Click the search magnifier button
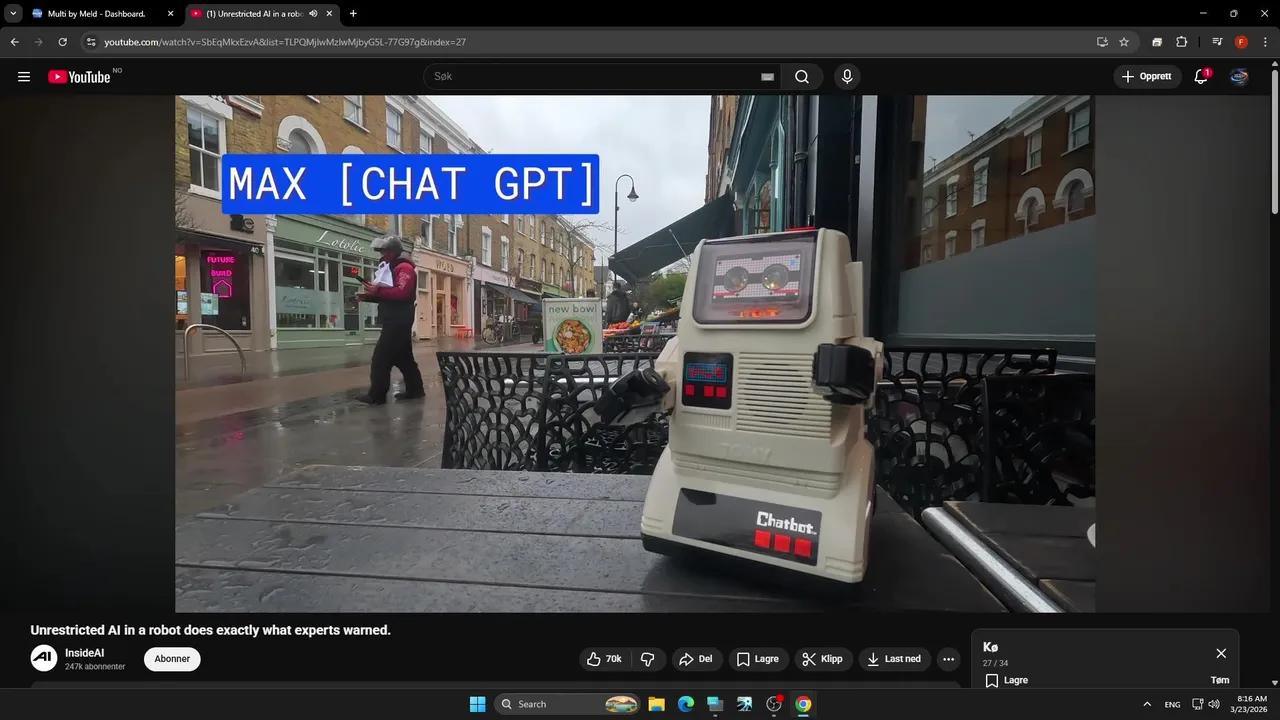The height and width of the screenshot is (720, 1280). point(802,77)
